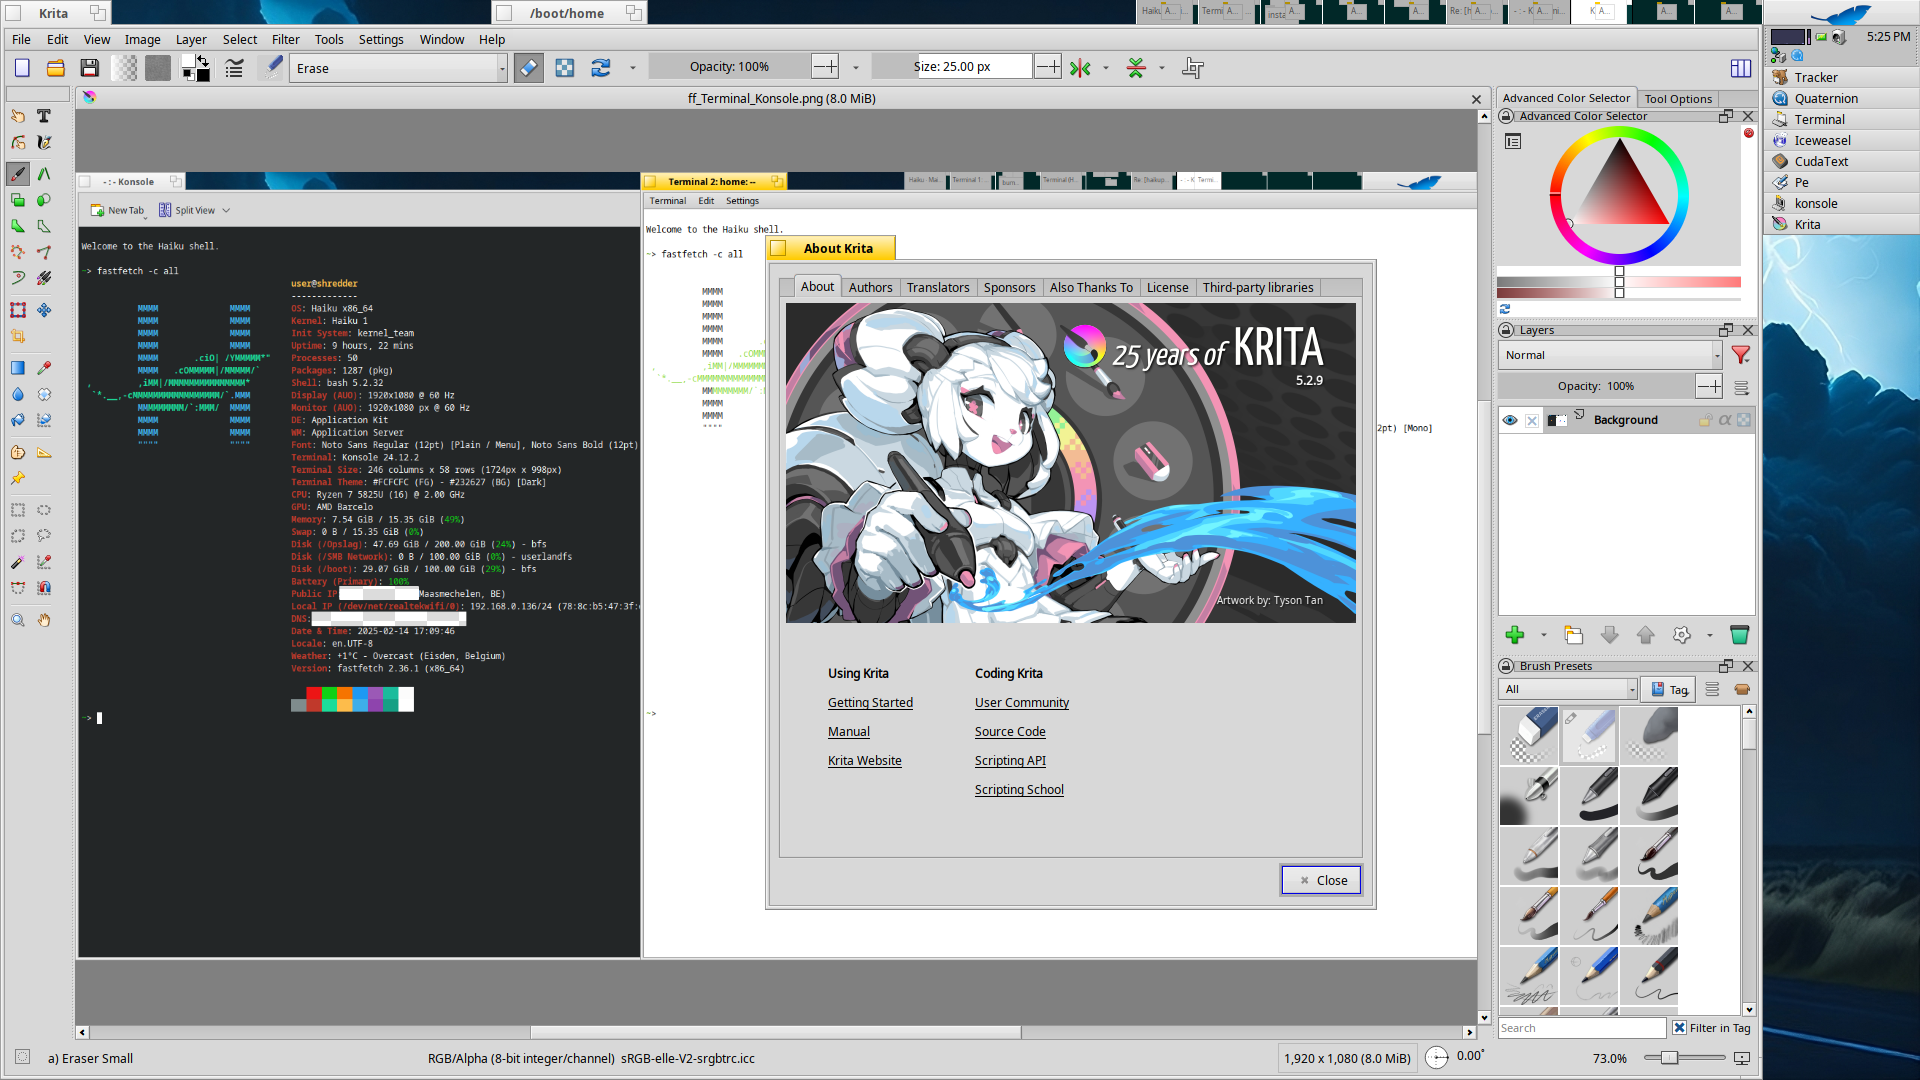The height and width of the screenshot is (1080, 1920).
Task: Open the Settings menu
Action: [x=381, y=40]
